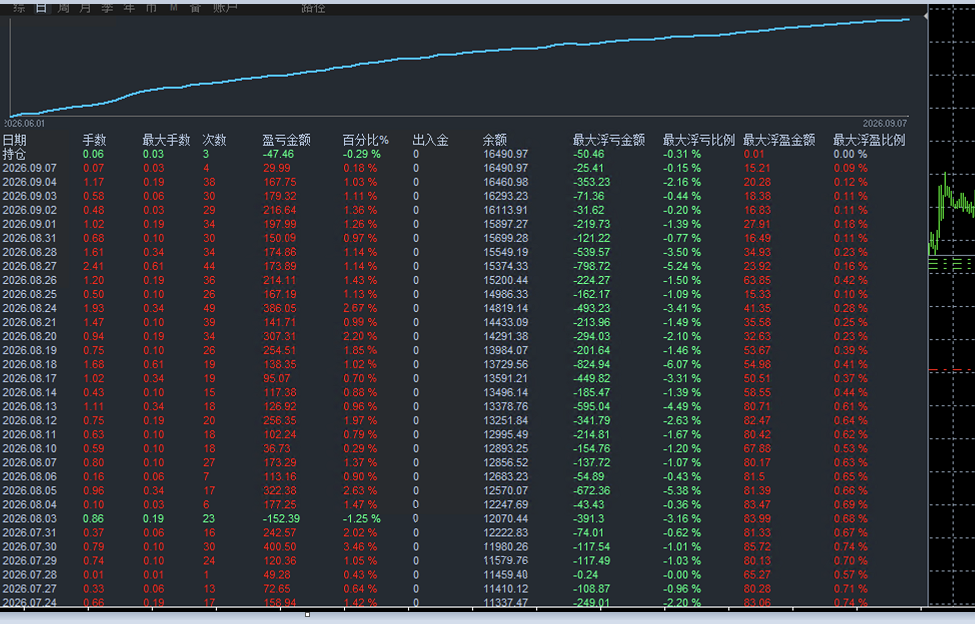Select the 2026.09.04 date row
This screenshot has width=975, height=624.
point(29,182)
